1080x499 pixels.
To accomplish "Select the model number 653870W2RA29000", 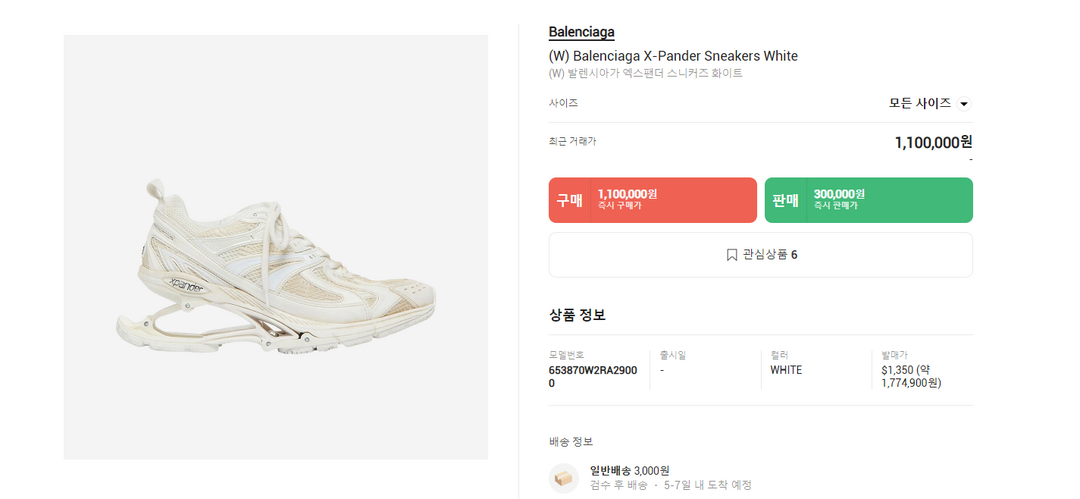I will tap(593, 376).
